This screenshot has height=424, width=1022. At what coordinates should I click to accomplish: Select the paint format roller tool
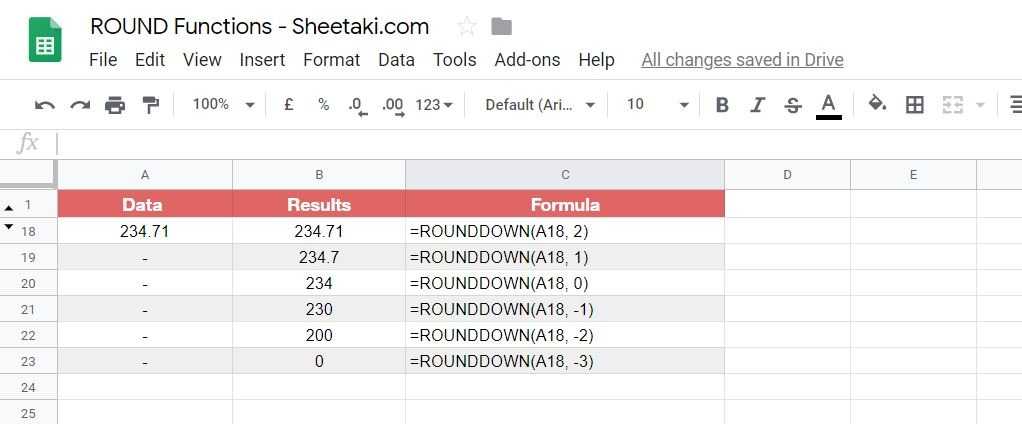[x=150, y=105]
